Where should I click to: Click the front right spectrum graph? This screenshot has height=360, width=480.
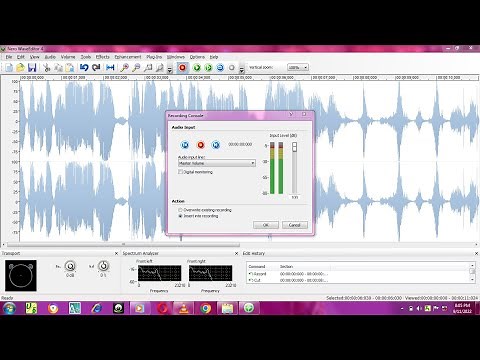210,273
